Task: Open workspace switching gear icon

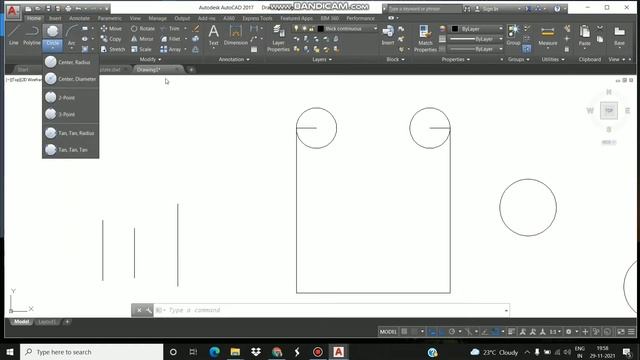Action: tap(569, 332)
